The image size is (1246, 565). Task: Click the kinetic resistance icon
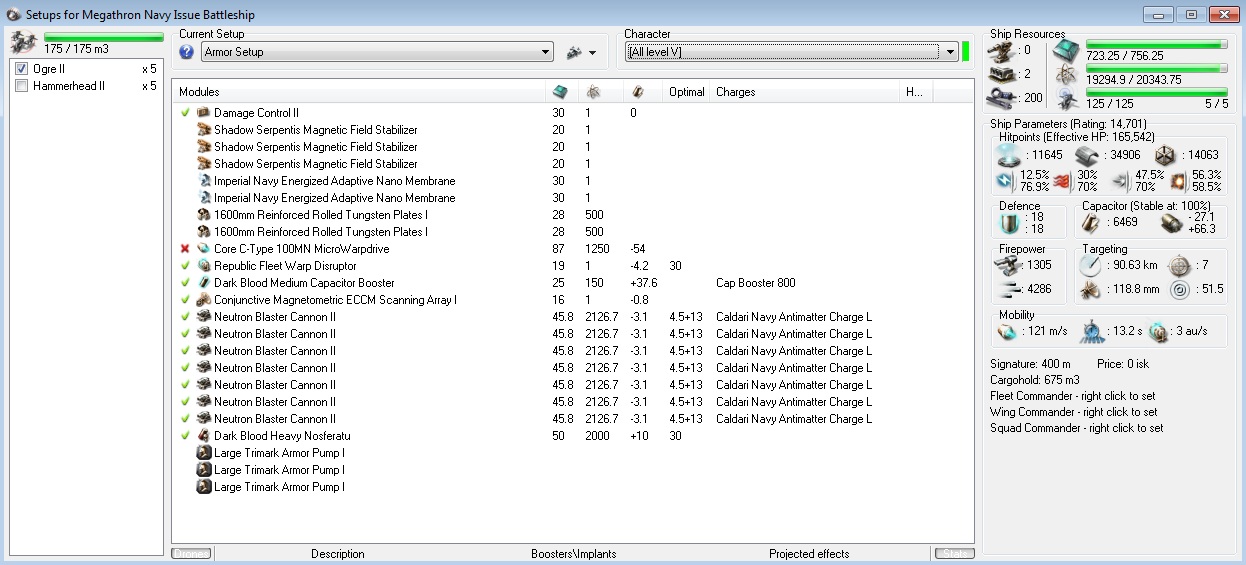[x=1121, y=180]
